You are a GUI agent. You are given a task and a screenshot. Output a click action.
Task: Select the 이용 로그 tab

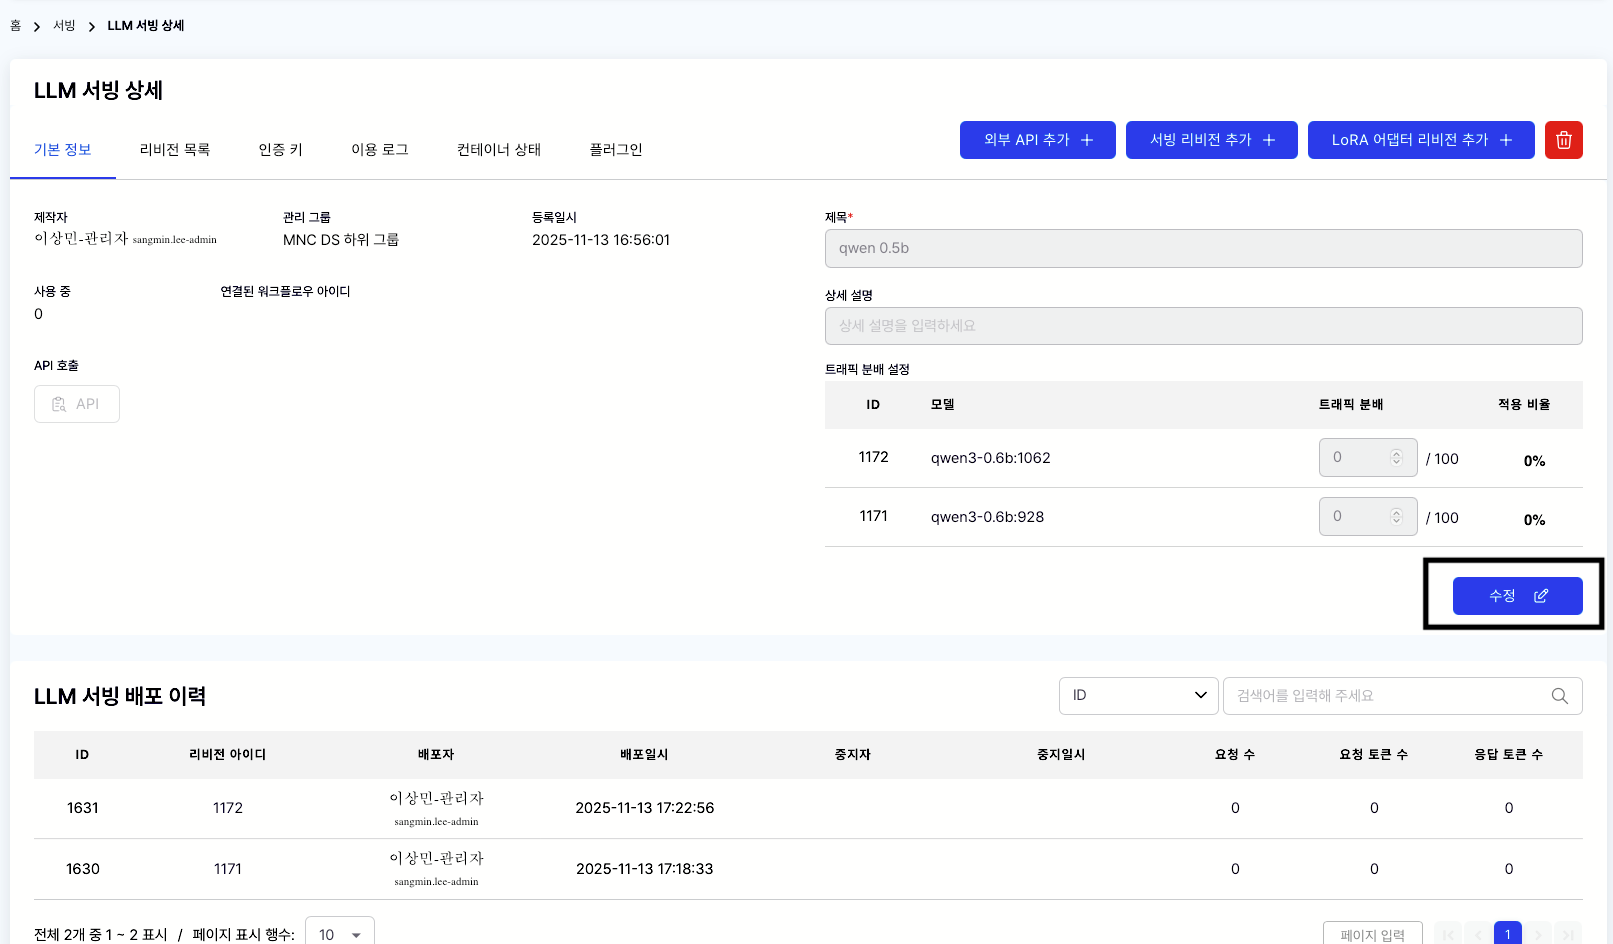coord(379,150)
